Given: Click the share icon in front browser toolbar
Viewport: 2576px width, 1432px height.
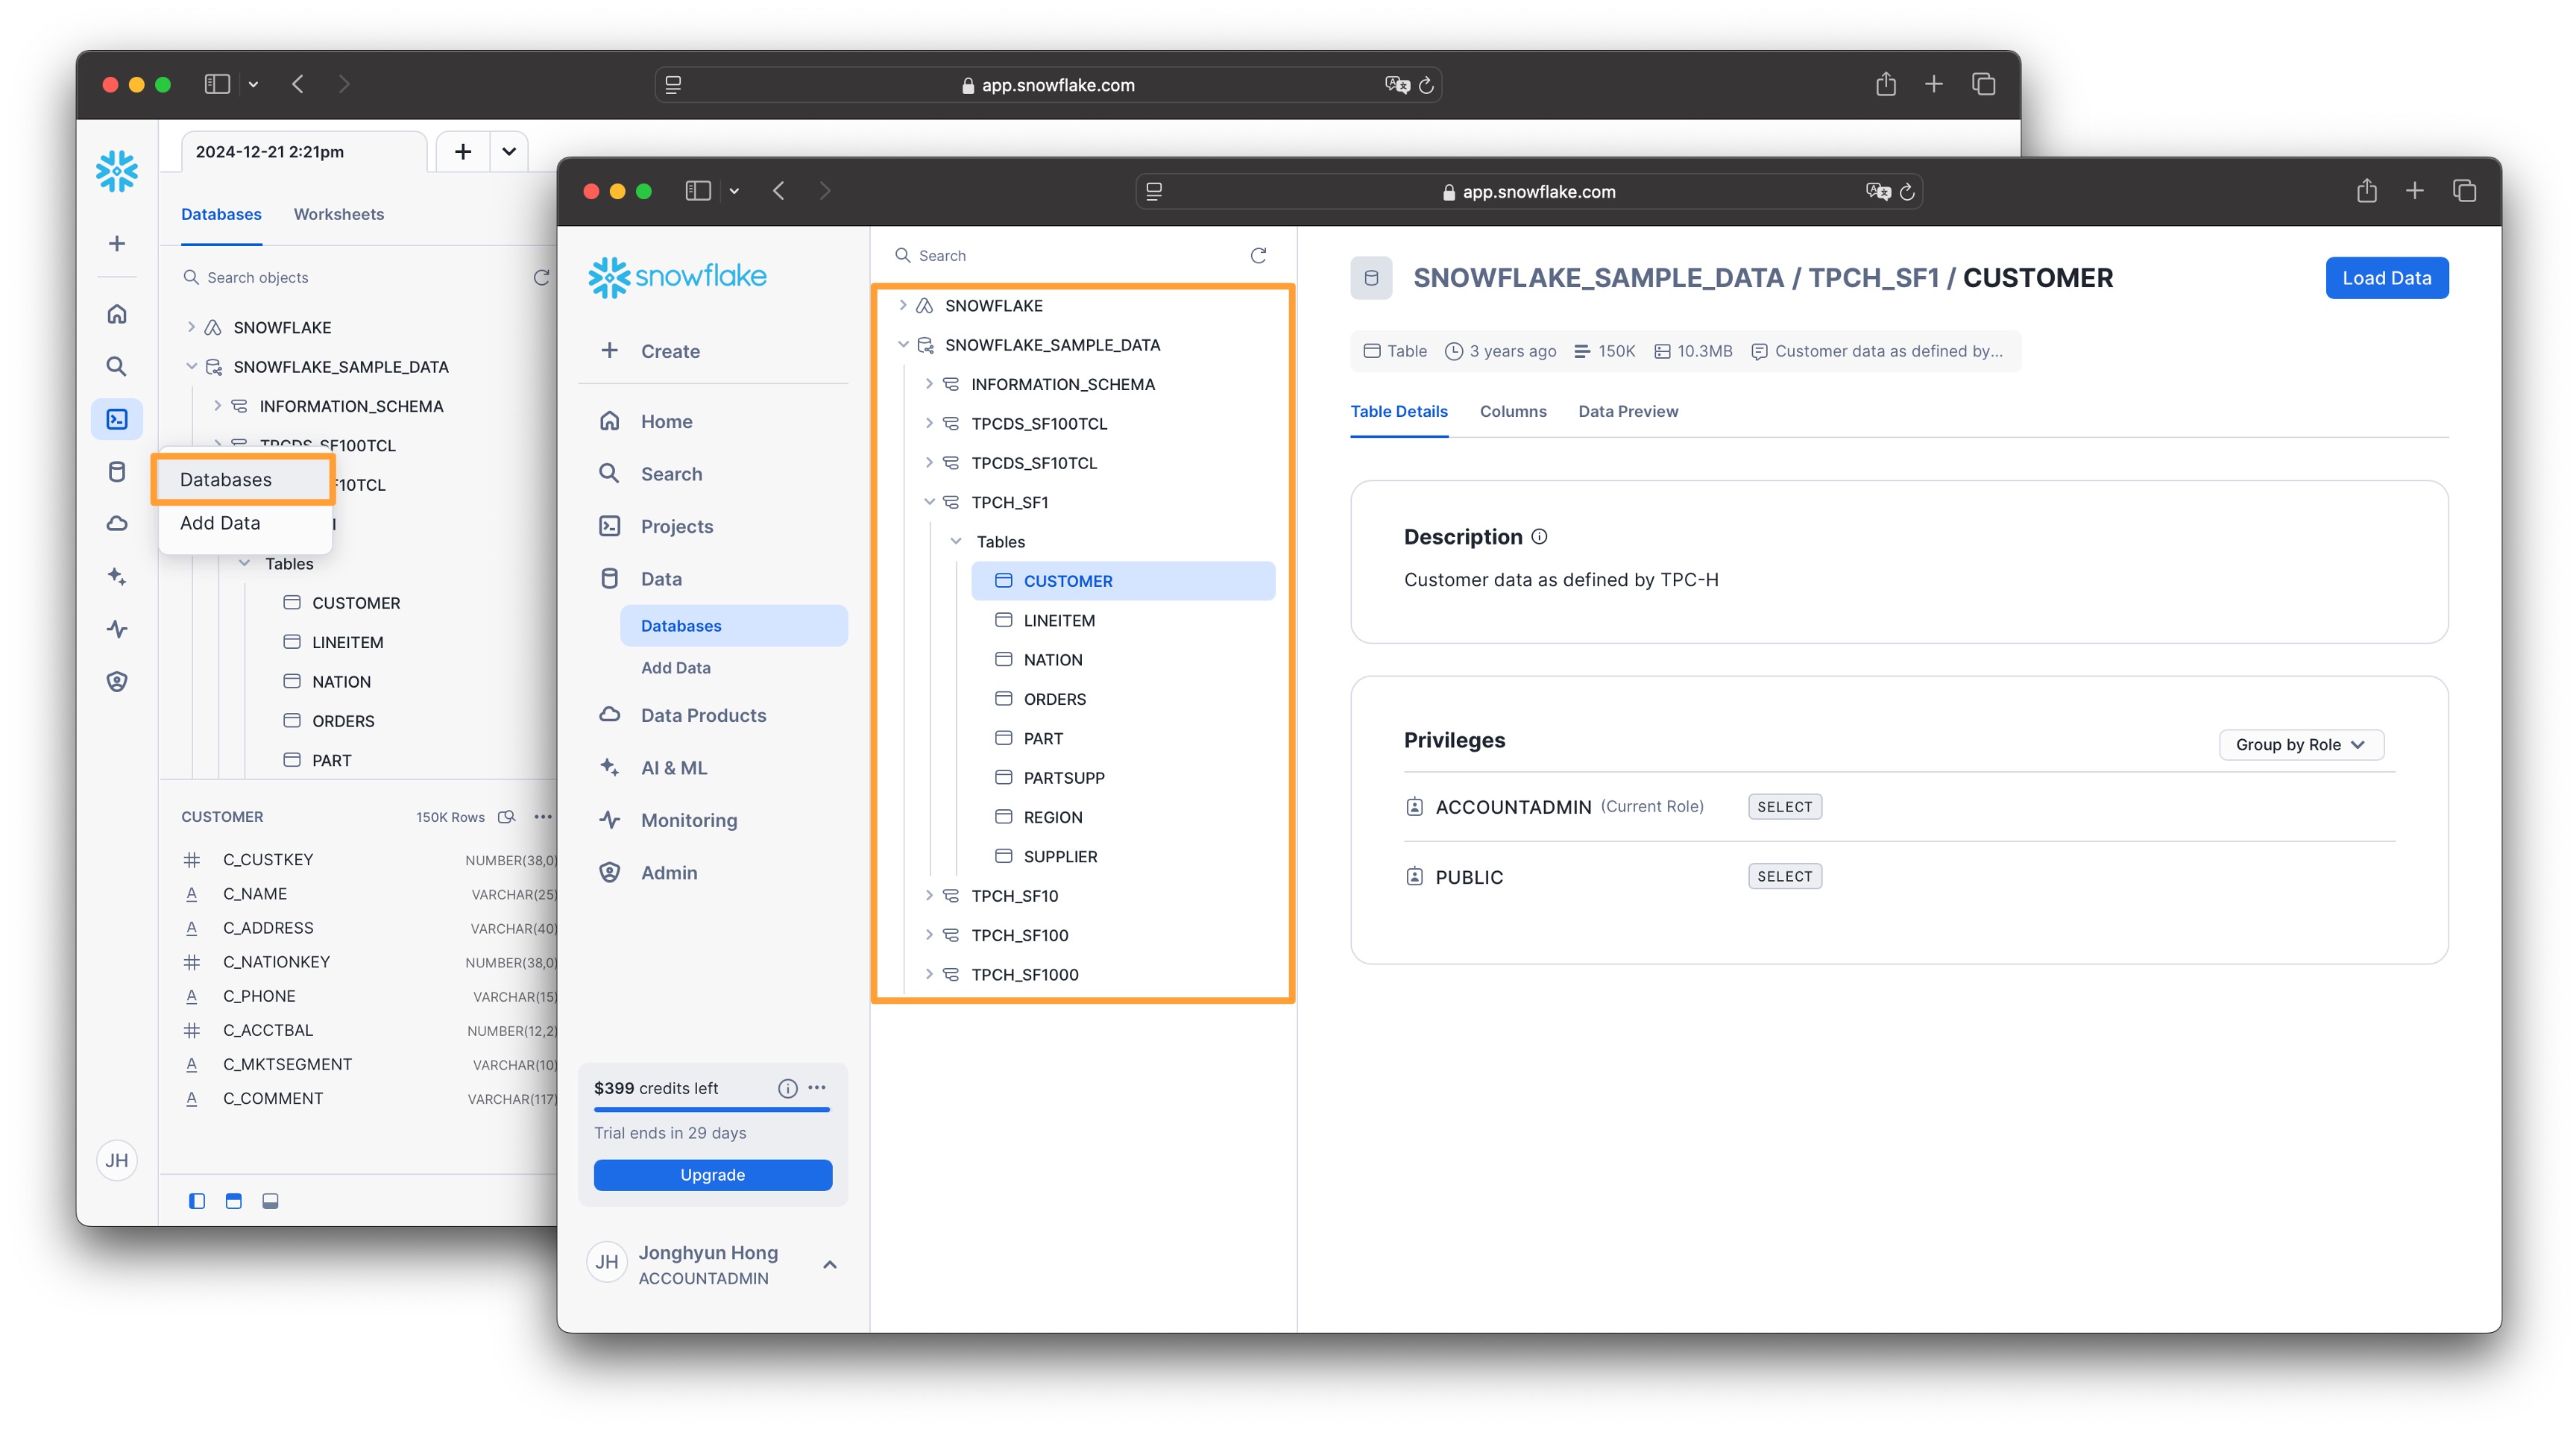Looking at the screenshot, I should point(2366,191).
